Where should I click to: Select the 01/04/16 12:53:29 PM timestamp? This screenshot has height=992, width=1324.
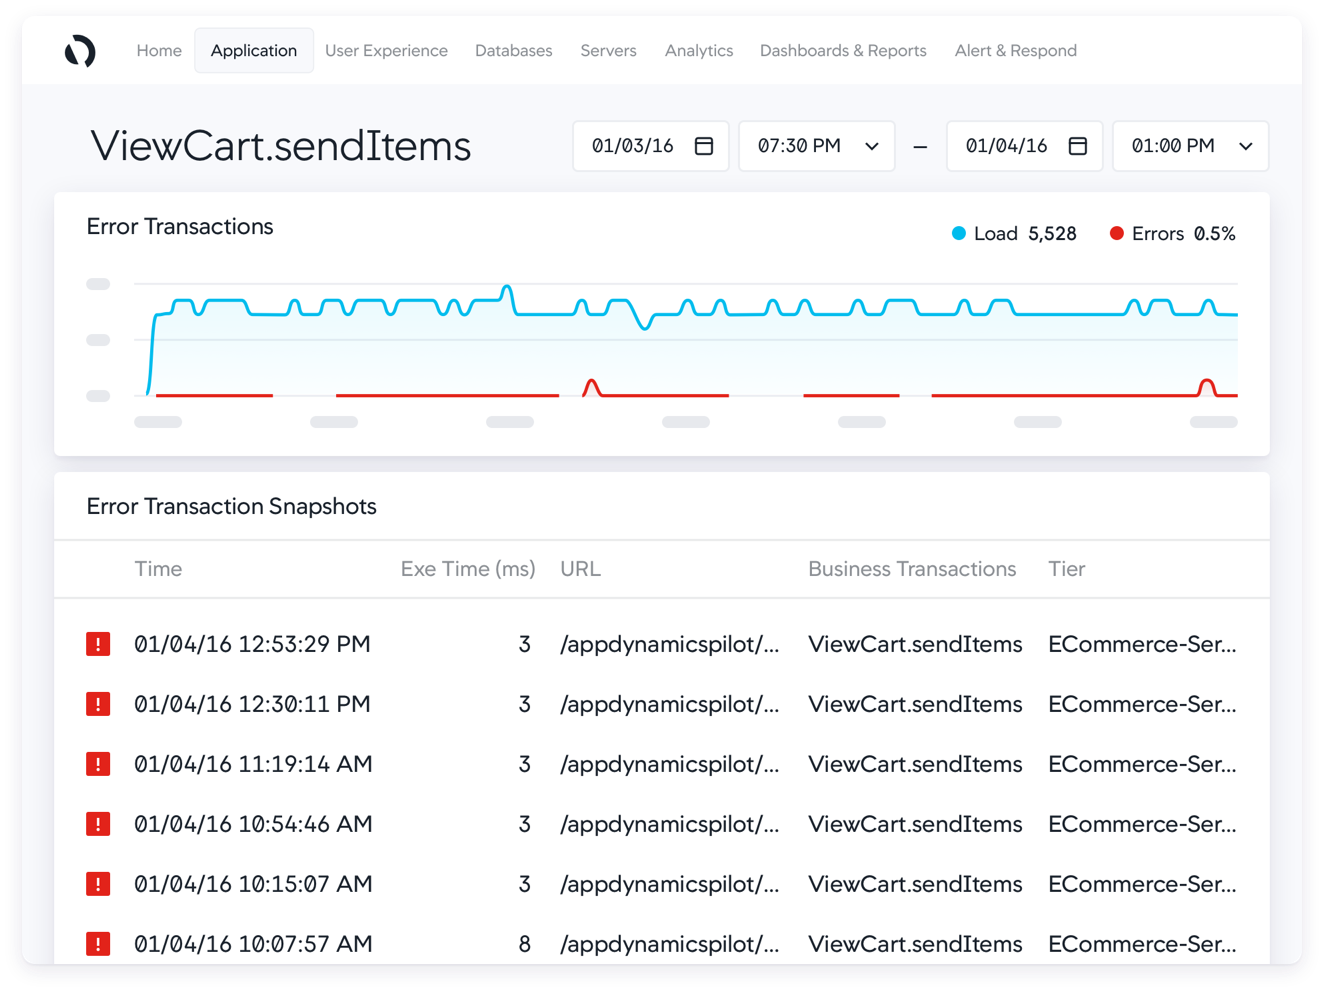pos(253,644)
